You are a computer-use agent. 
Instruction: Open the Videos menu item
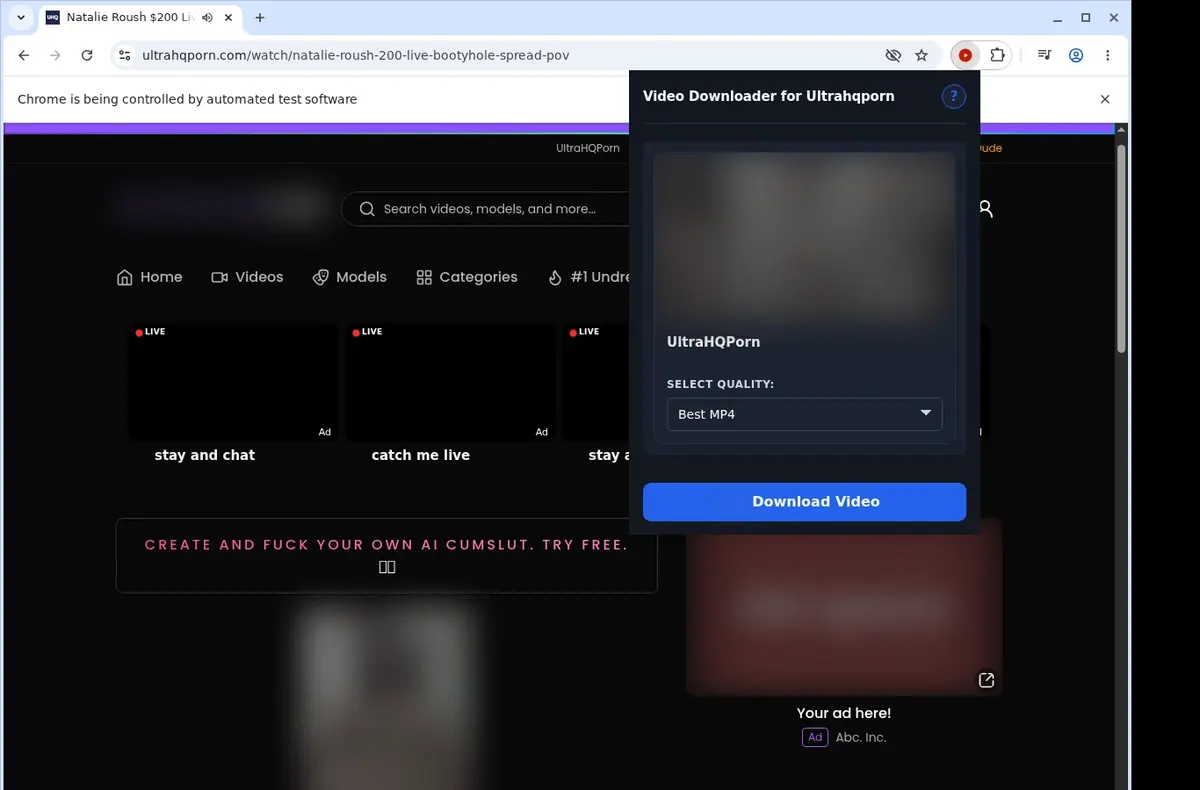(x=247, y=277)
